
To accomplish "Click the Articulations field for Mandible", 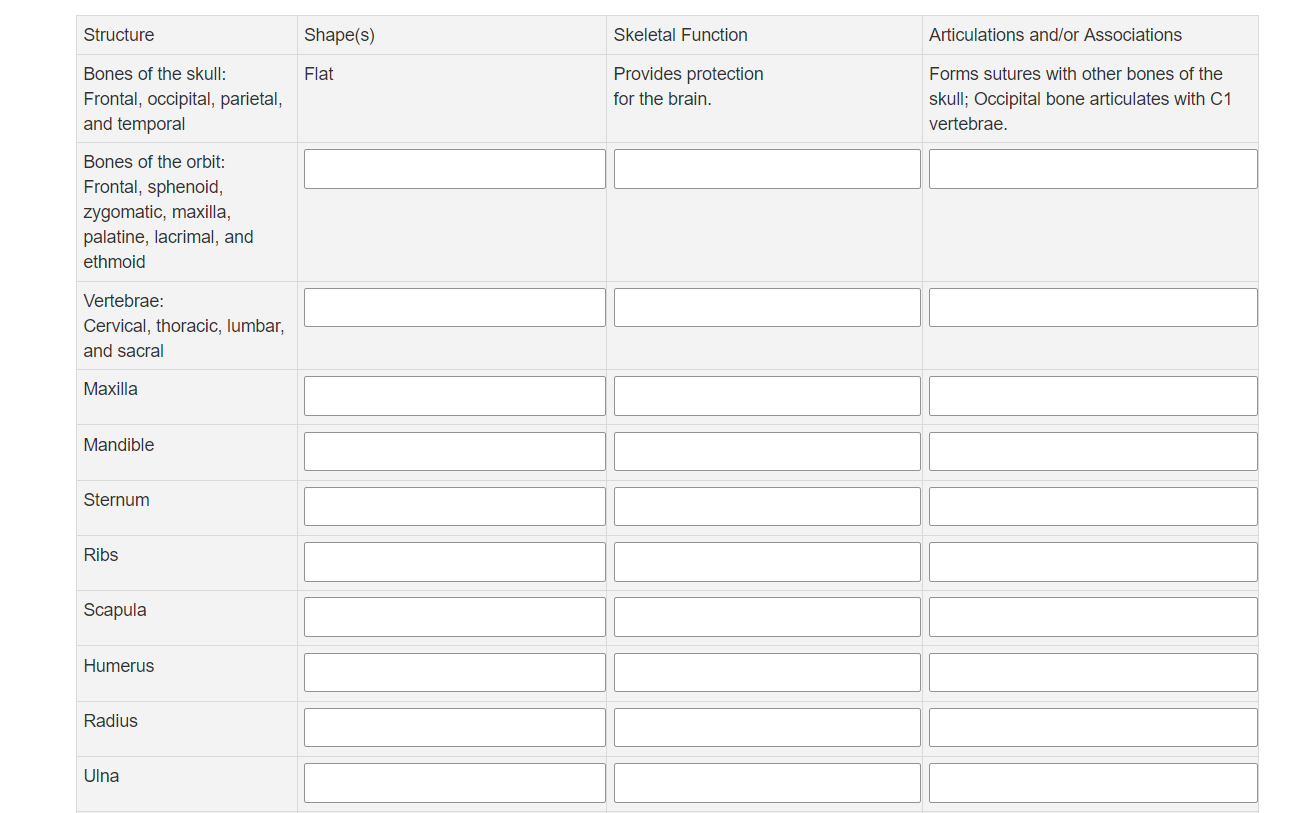I will tap(1093, 451).
